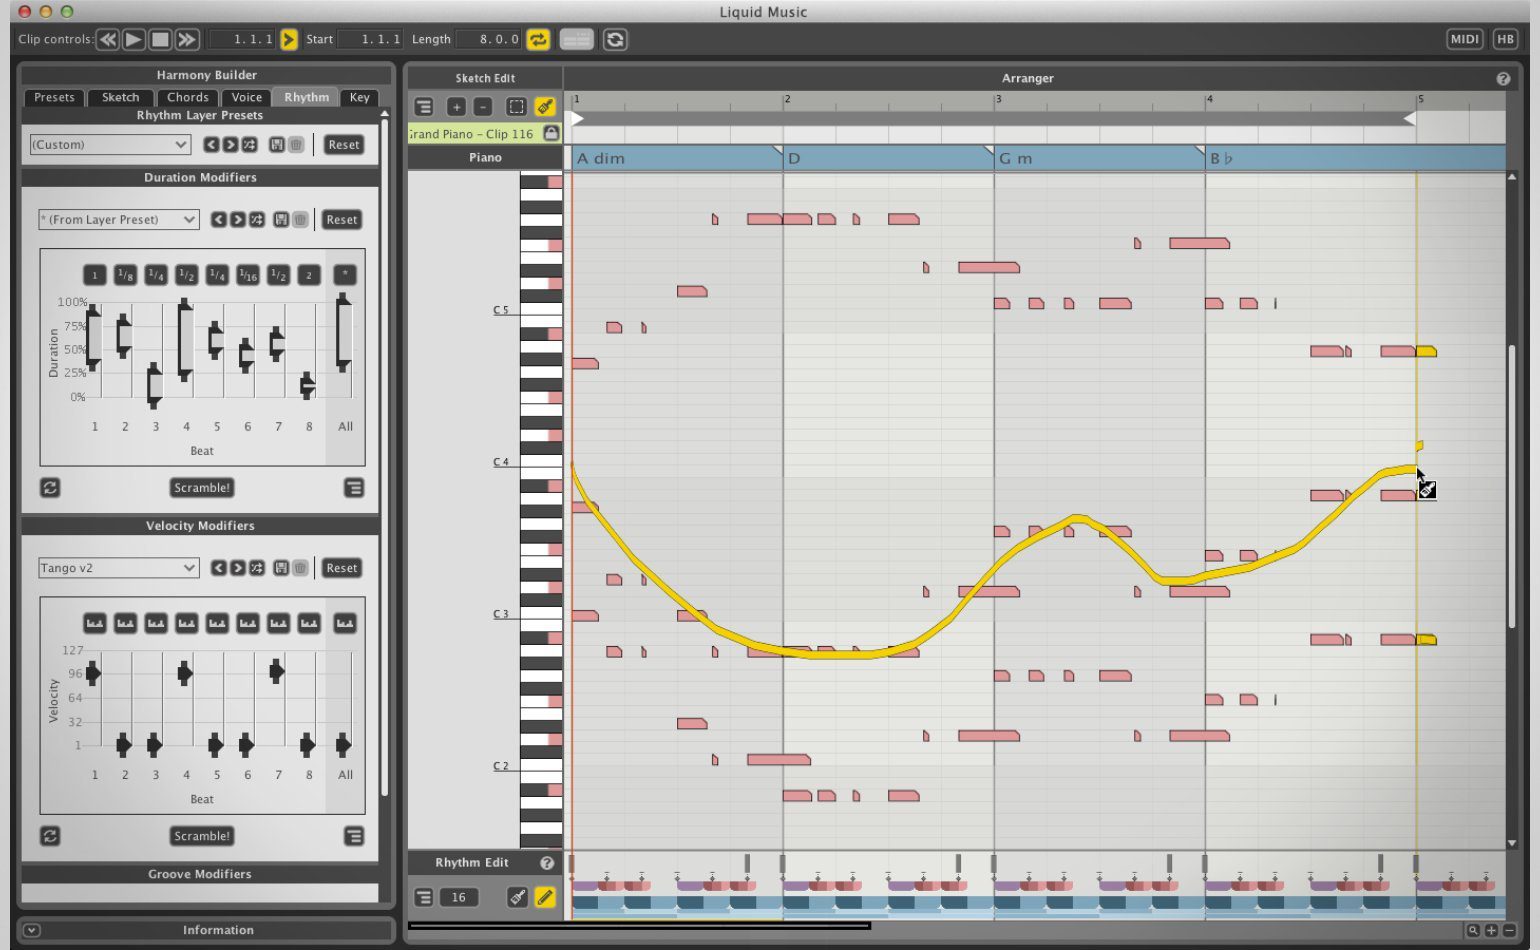
Task: Click the Length value field
Action: coord(490,40)
